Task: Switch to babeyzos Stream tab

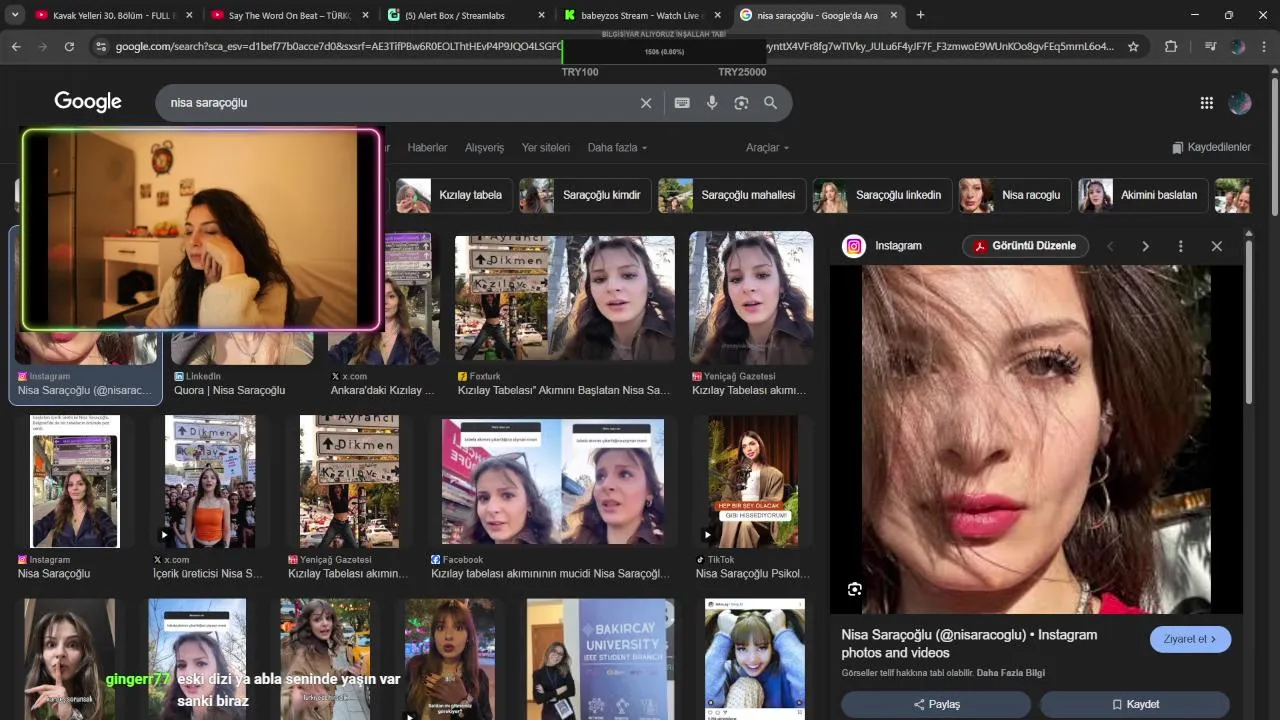Action: pyautogui.click(x=642, y=15)
